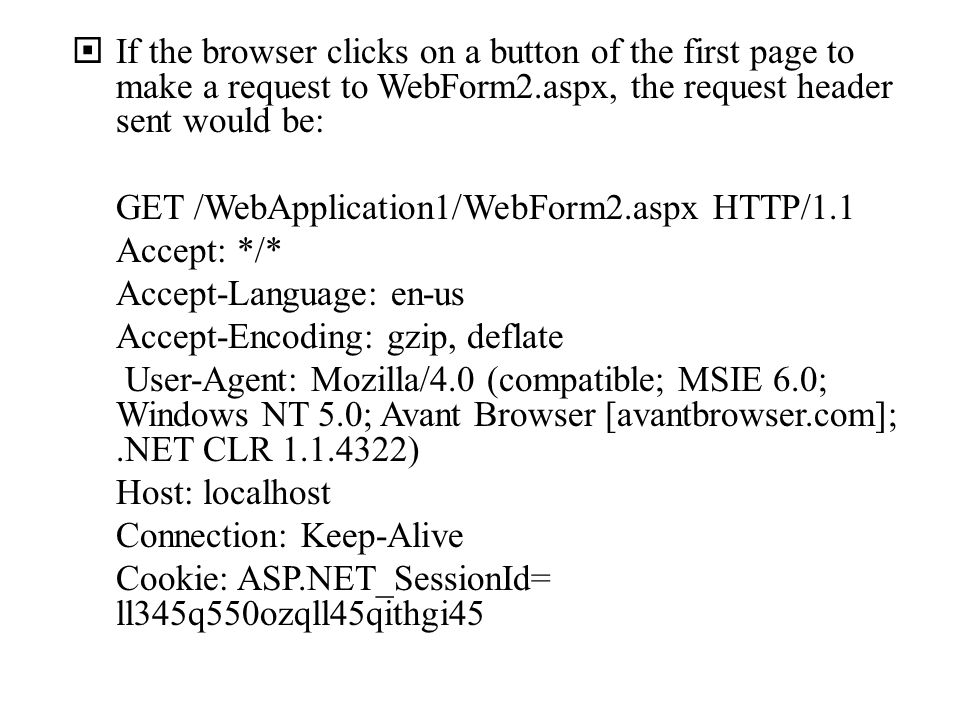The image size is (960, 720).
Task: Click the GET /WebApplication1/WebForm2.aspx request line
Action: (484, 208)
